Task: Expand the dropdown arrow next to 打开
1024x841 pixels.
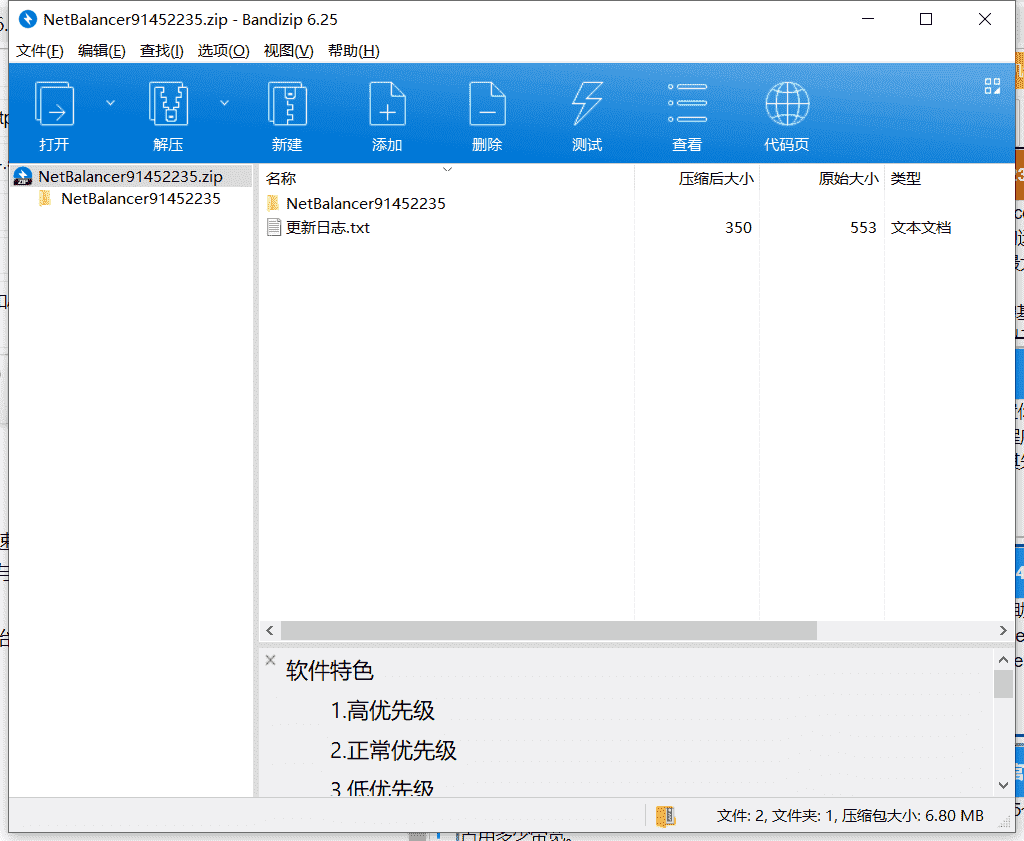Action: pos(110,103)
